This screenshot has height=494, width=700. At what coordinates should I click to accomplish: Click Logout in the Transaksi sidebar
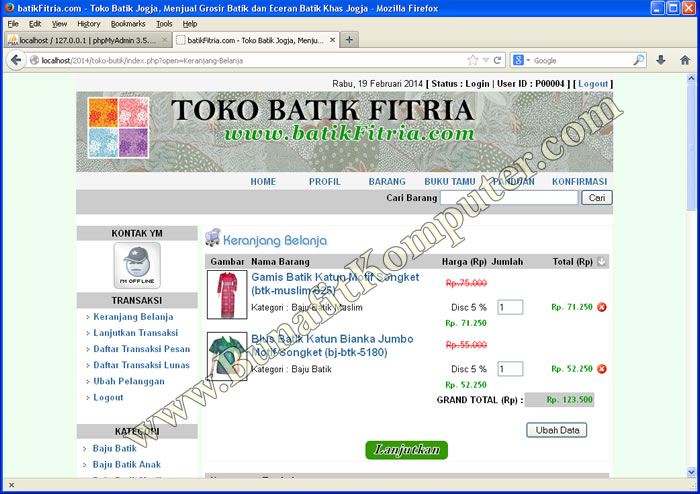(108, 397)
